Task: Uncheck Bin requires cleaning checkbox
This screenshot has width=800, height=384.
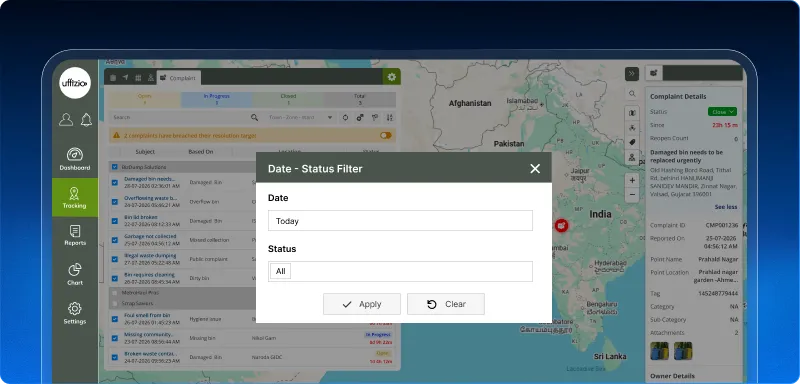Action: point(115,278)
